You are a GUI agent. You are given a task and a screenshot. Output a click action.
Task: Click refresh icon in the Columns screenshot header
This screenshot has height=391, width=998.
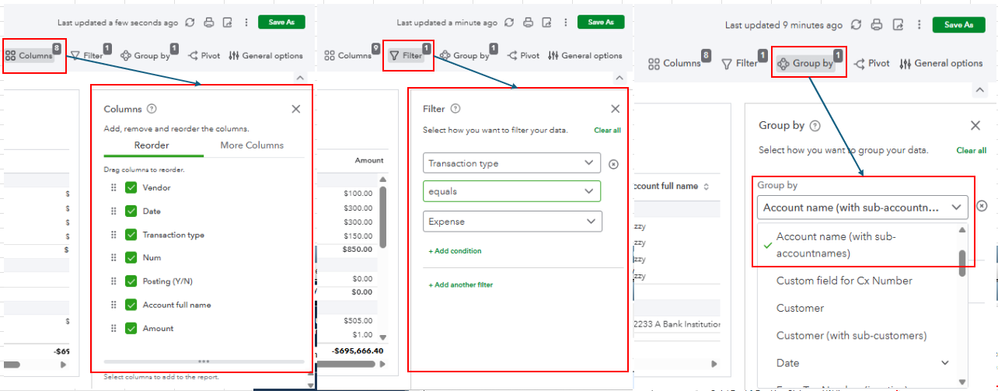pyautogui.click(x=190, y=22)
